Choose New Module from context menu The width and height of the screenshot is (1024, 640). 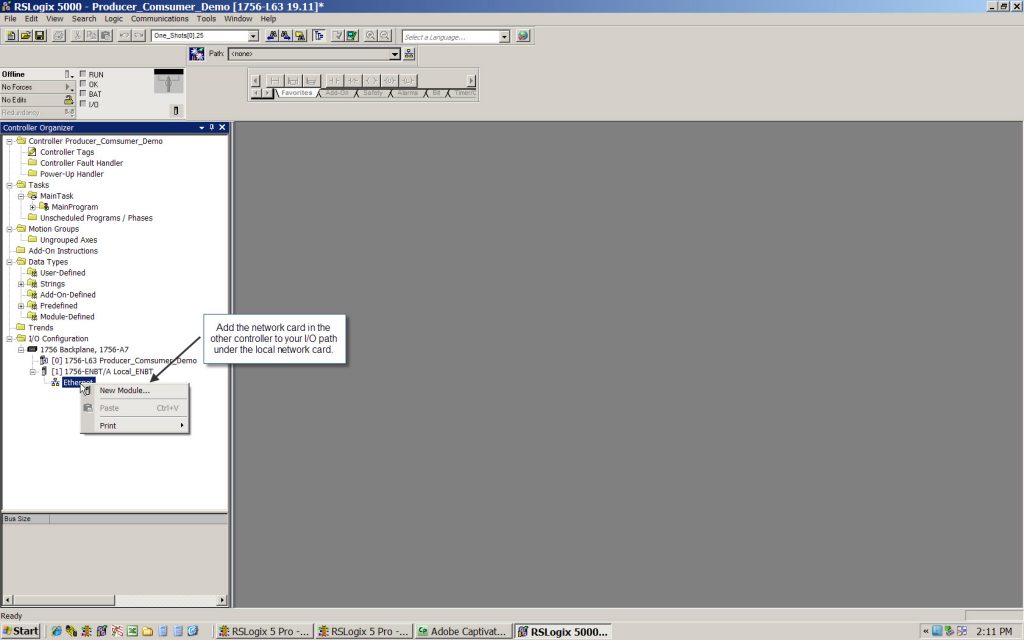(135, 391)
